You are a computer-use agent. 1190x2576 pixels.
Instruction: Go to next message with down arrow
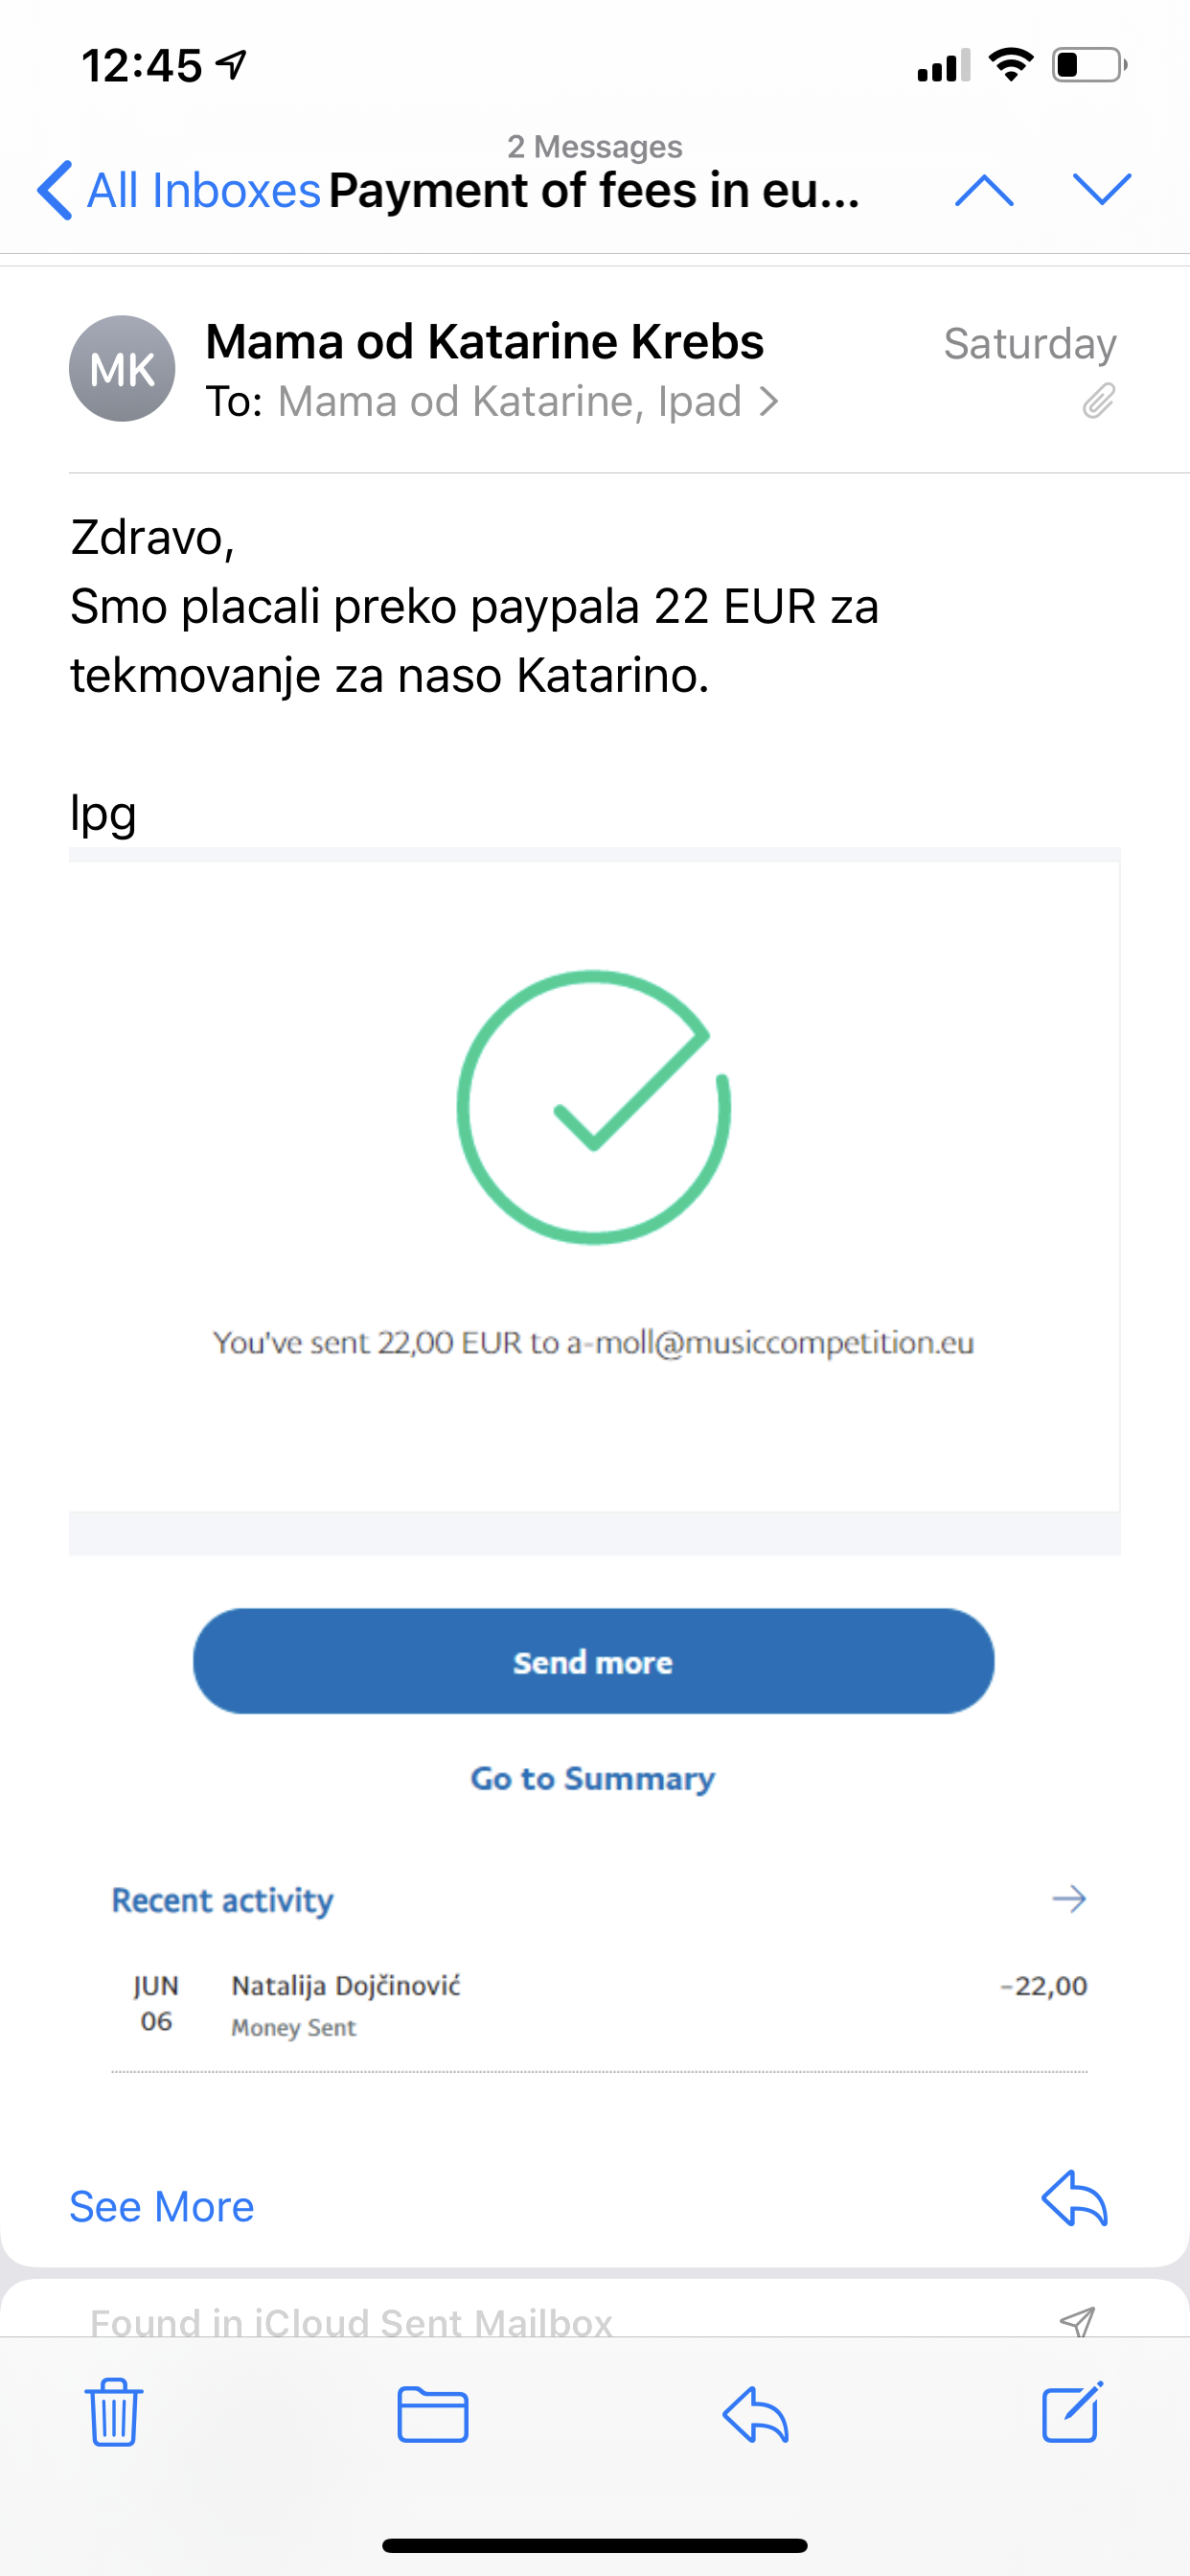tap(1101, 189)
